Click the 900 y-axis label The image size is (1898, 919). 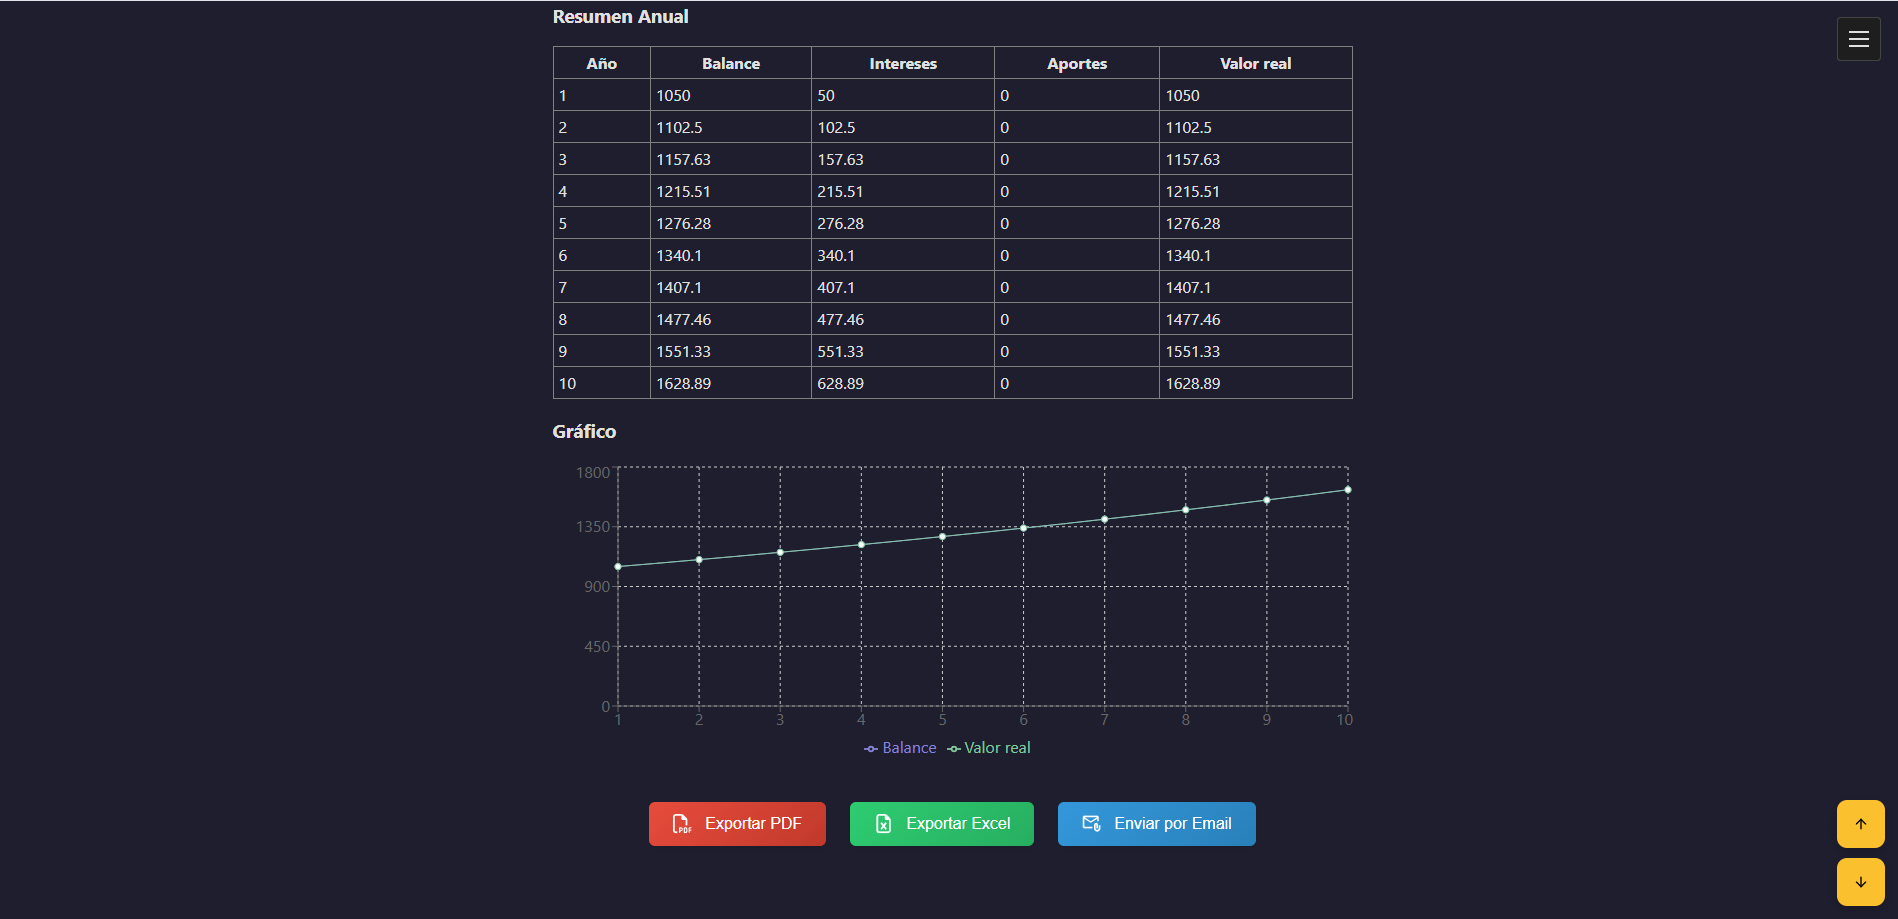click(x=597, y=587)
